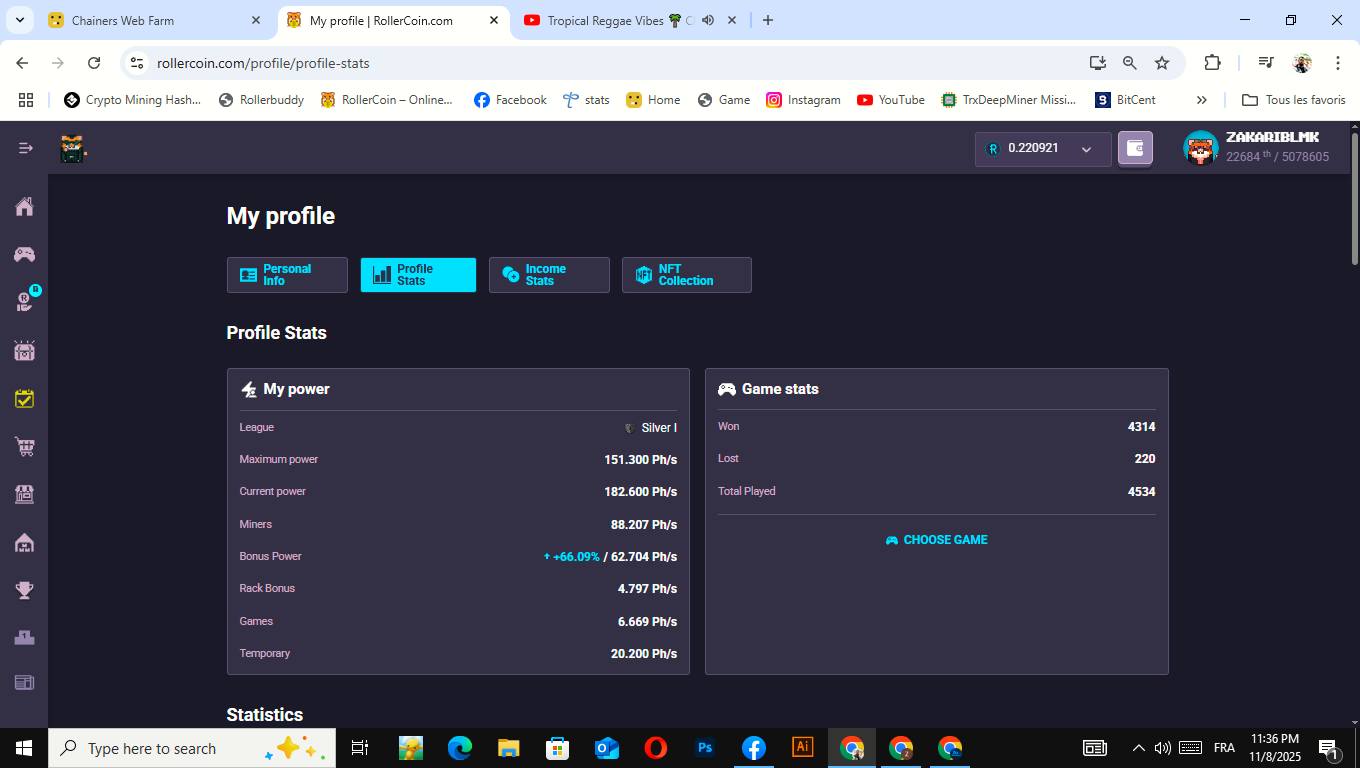Viewport: 1360px width, 768px height.
Task: Show more bookmarks via the overflow chevron
Action: tap(1201, 100)
